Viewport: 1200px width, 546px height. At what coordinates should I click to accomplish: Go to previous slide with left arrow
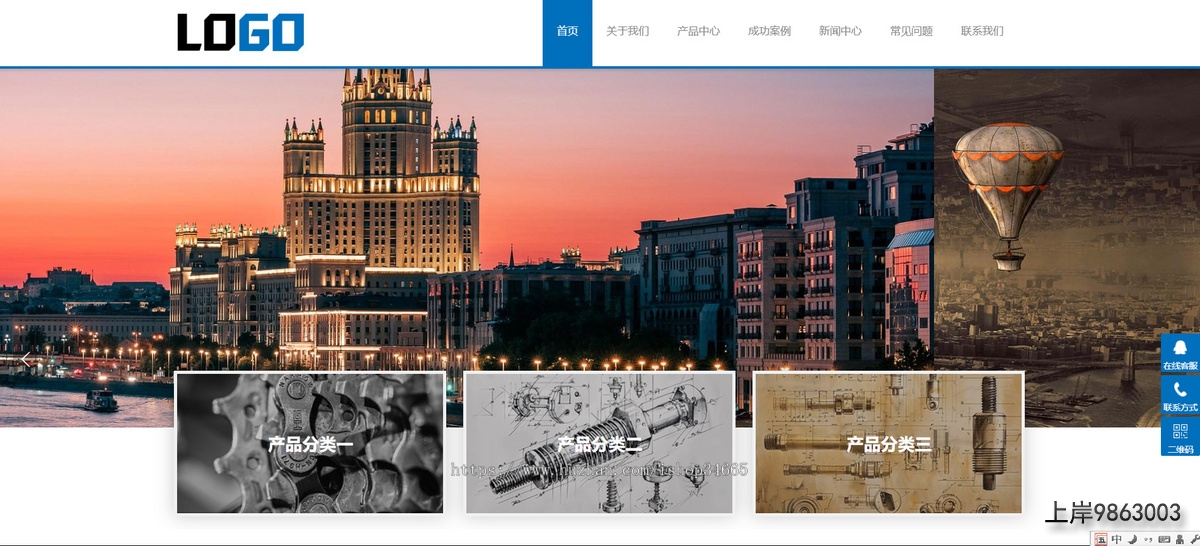click(x=27, y=359)
